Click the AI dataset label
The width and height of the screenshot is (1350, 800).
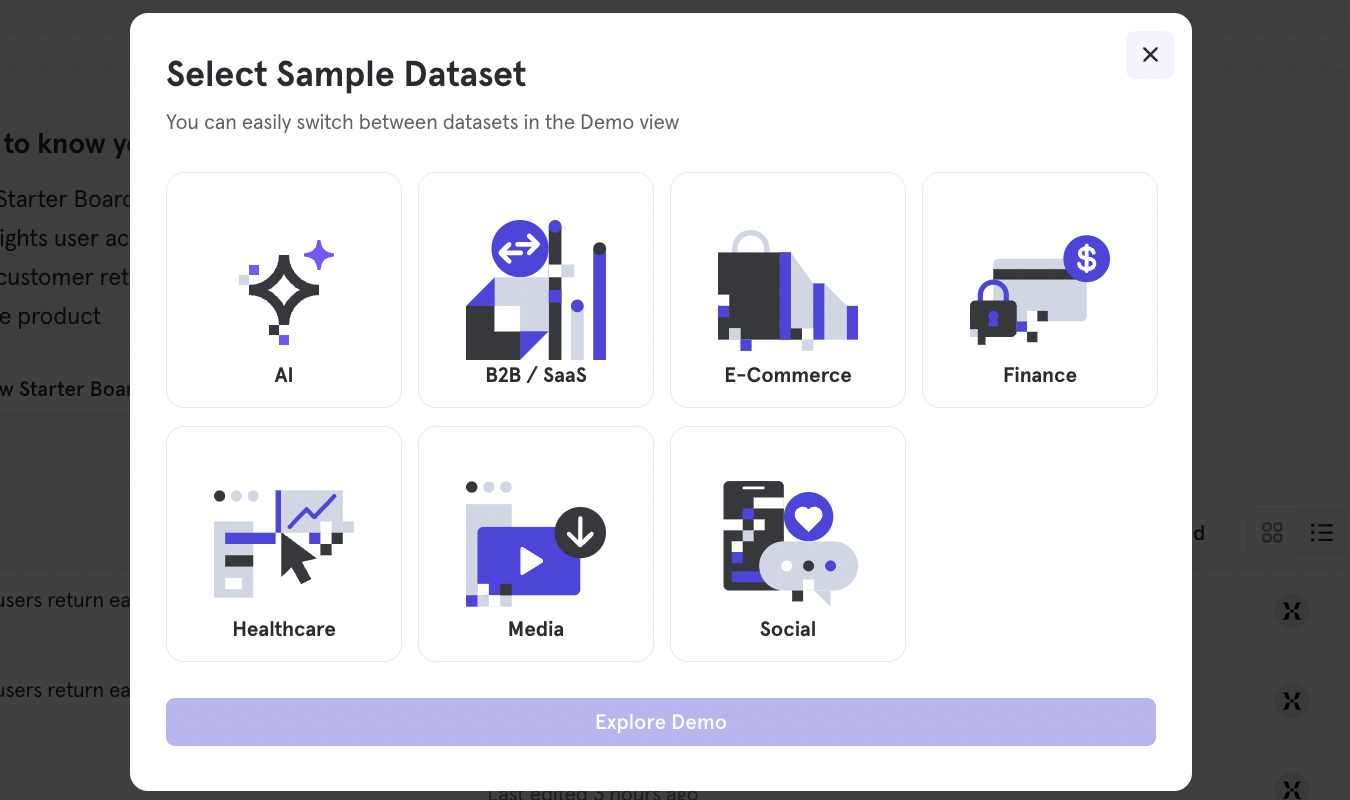click(x=284, y=375)
